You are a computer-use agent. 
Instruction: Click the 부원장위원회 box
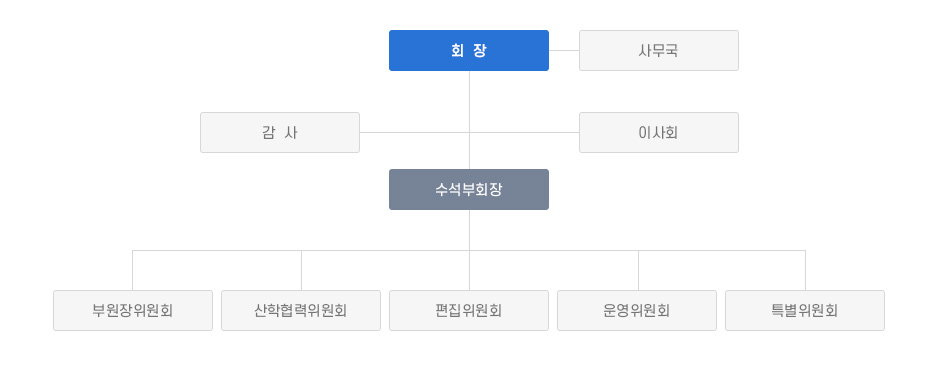coord(133,310)
